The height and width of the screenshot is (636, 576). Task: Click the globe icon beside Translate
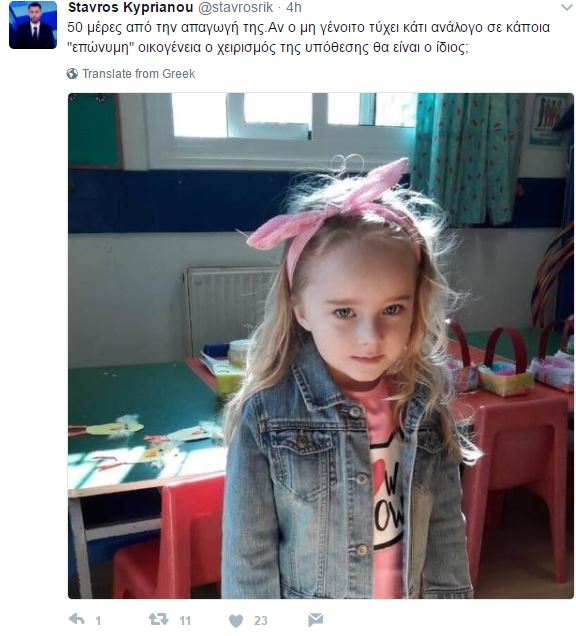point(72,73)
